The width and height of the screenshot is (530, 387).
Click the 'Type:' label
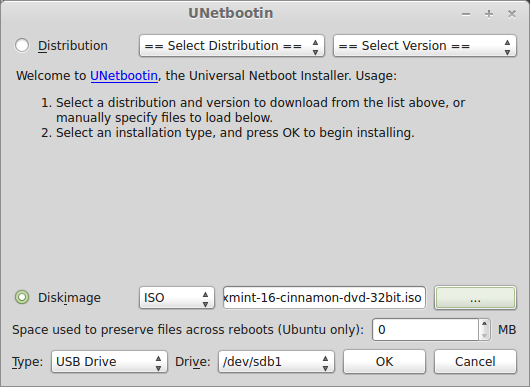(28, 362)
